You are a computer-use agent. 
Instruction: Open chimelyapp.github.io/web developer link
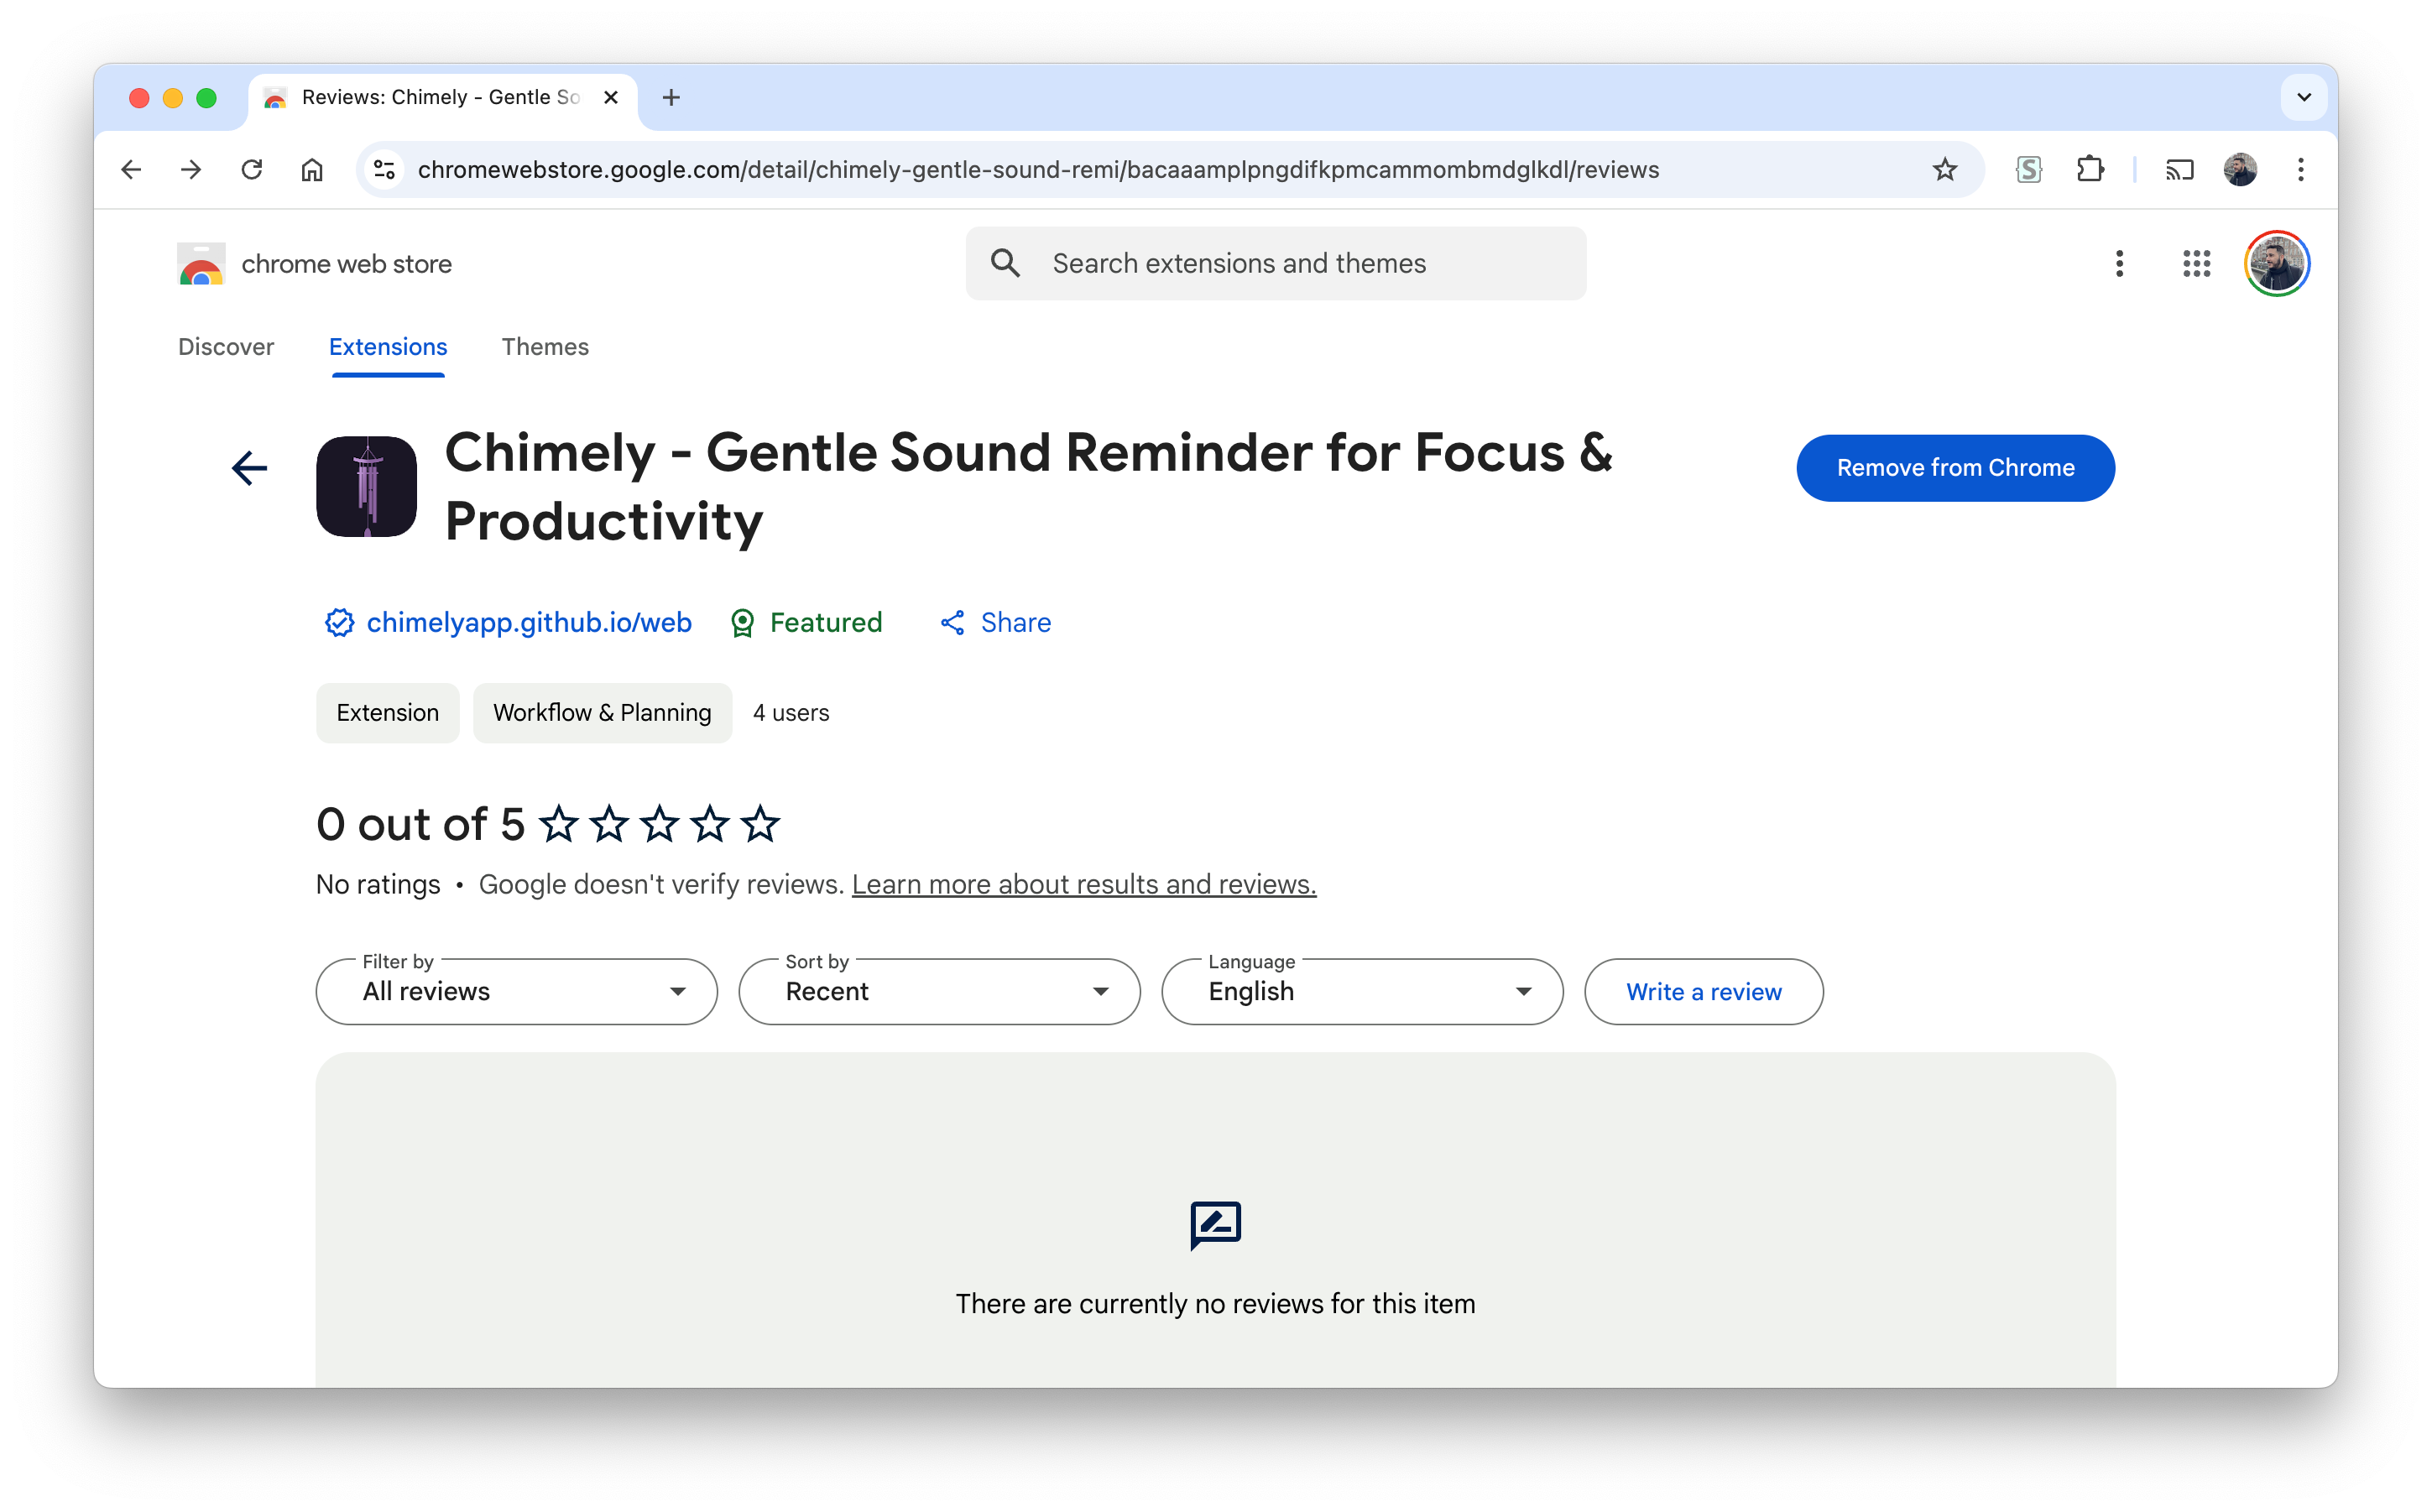528,622
